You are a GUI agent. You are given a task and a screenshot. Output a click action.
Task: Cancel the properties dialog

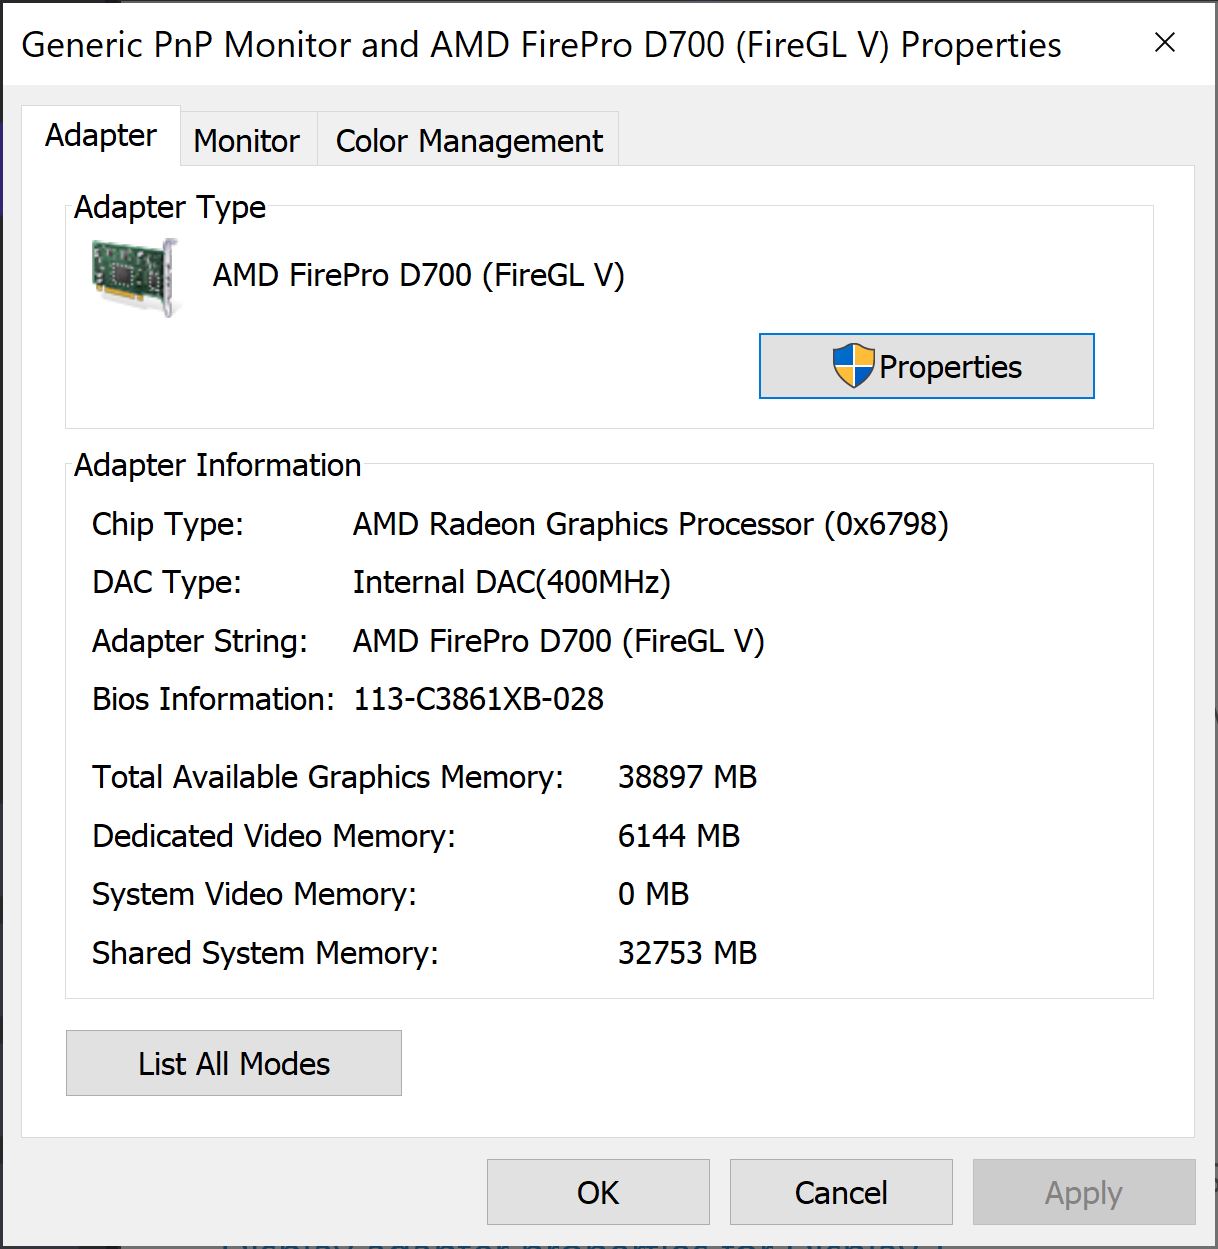tap(841, 1192)
